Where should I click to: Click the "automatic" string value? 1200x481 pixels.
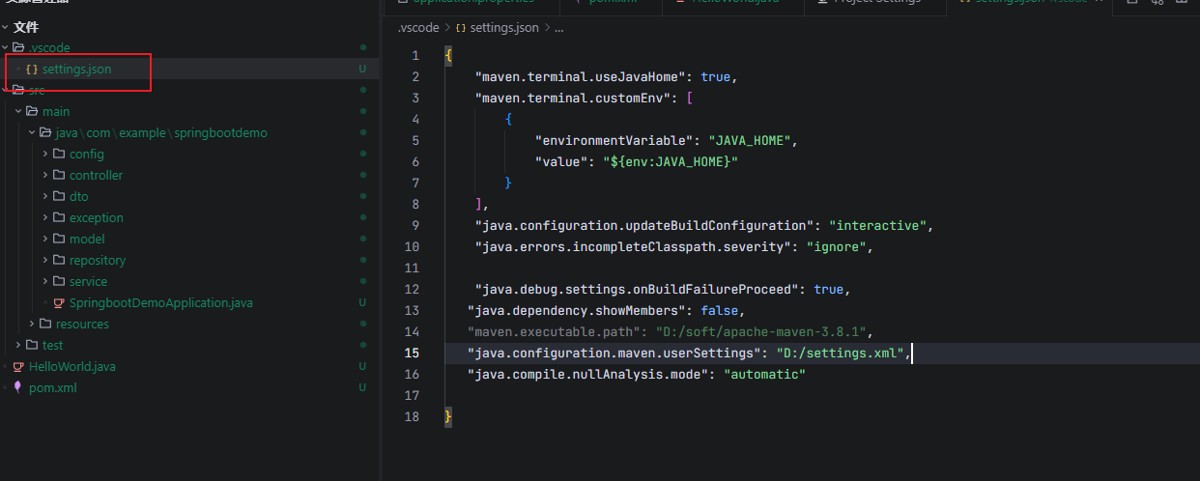764,374
